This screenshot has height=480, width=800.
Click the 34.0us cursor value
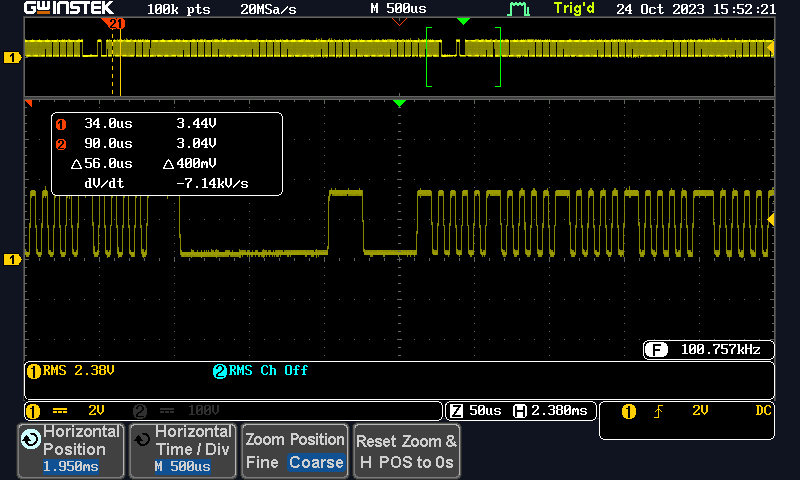point(108,123)
